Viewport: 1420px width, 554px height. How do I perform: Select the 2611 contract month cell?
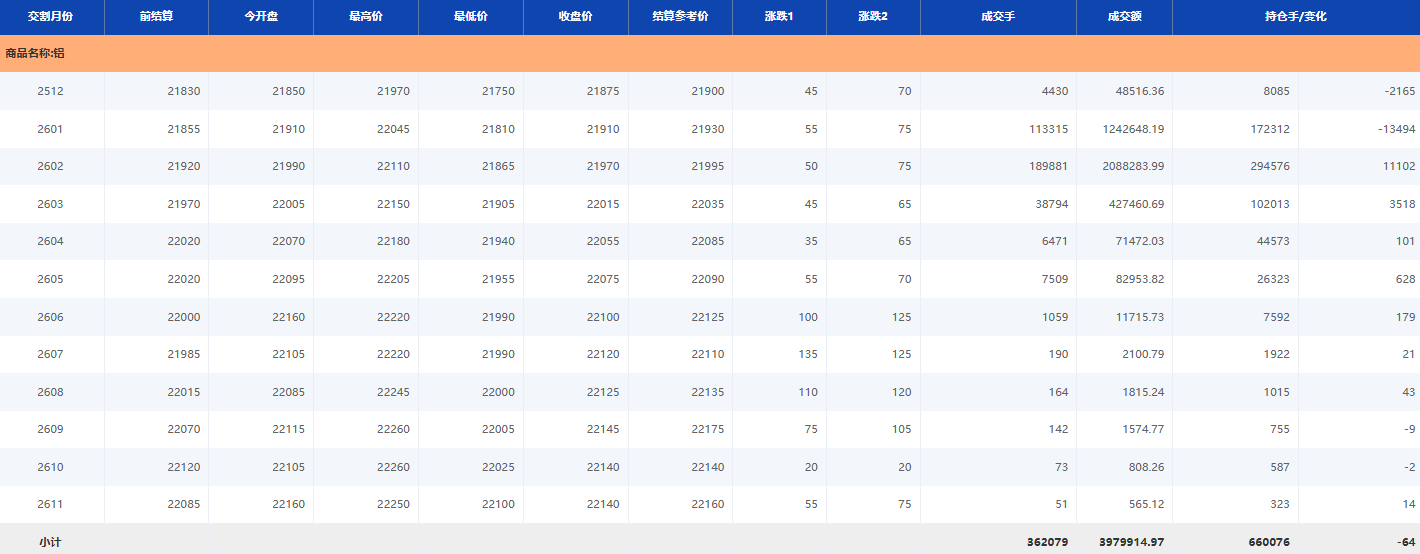click(x=51, y=504)
